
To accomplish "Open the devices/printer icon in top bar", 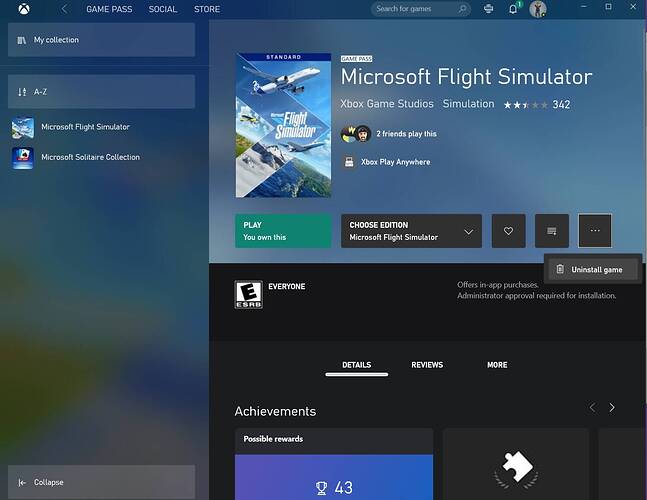I will (x=489, y=9).
